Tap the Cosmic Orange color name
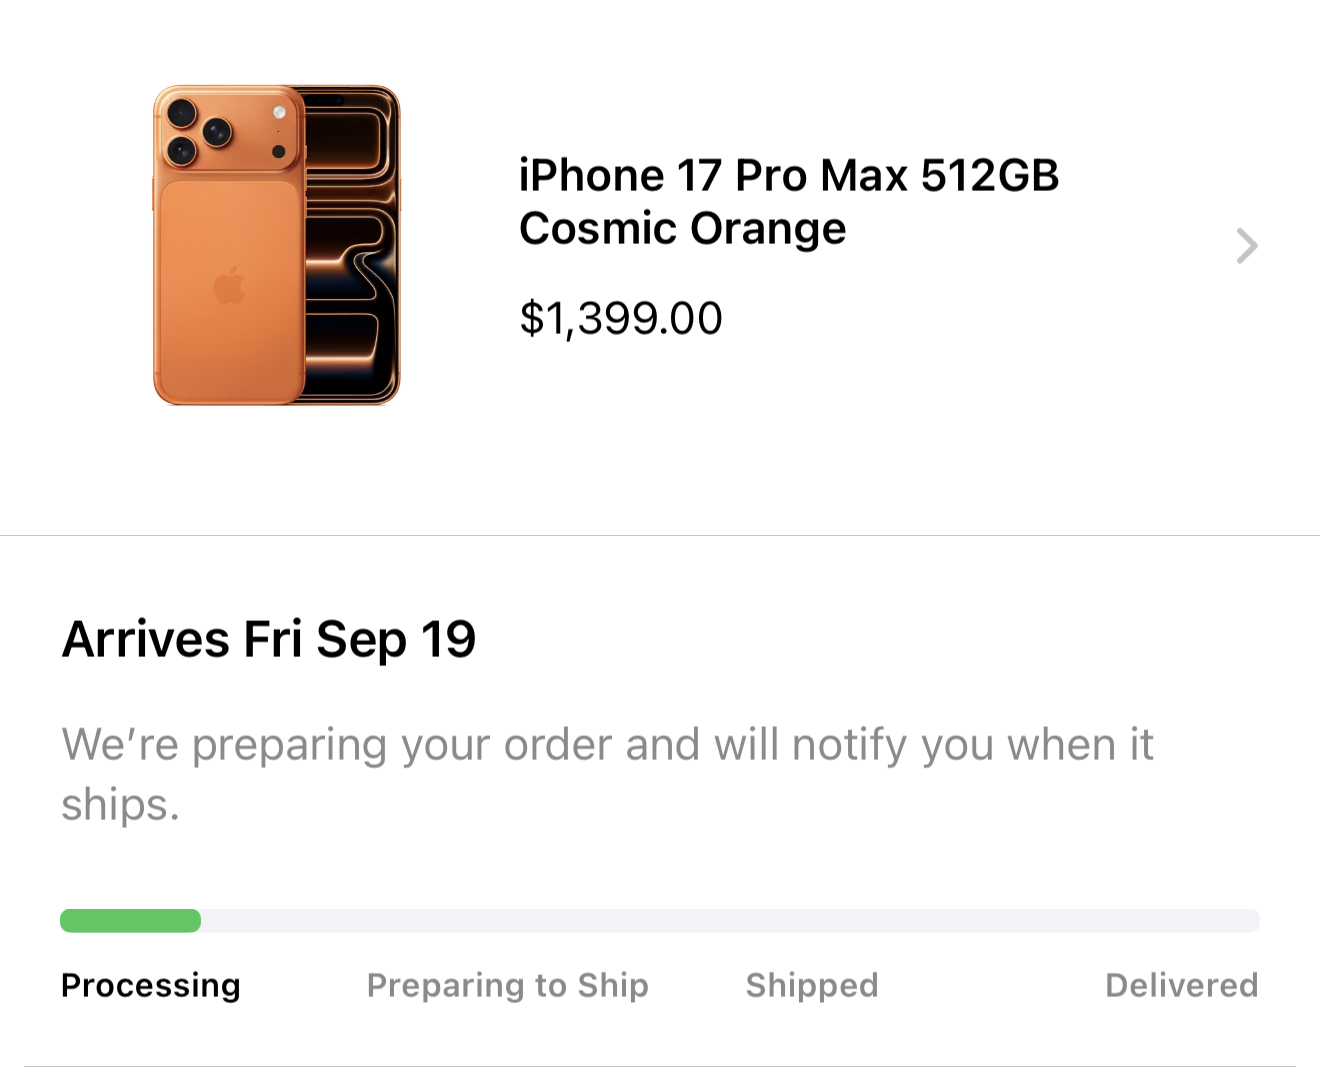The height and width of the screenshot is (1087, 1320). click(682, 229)
